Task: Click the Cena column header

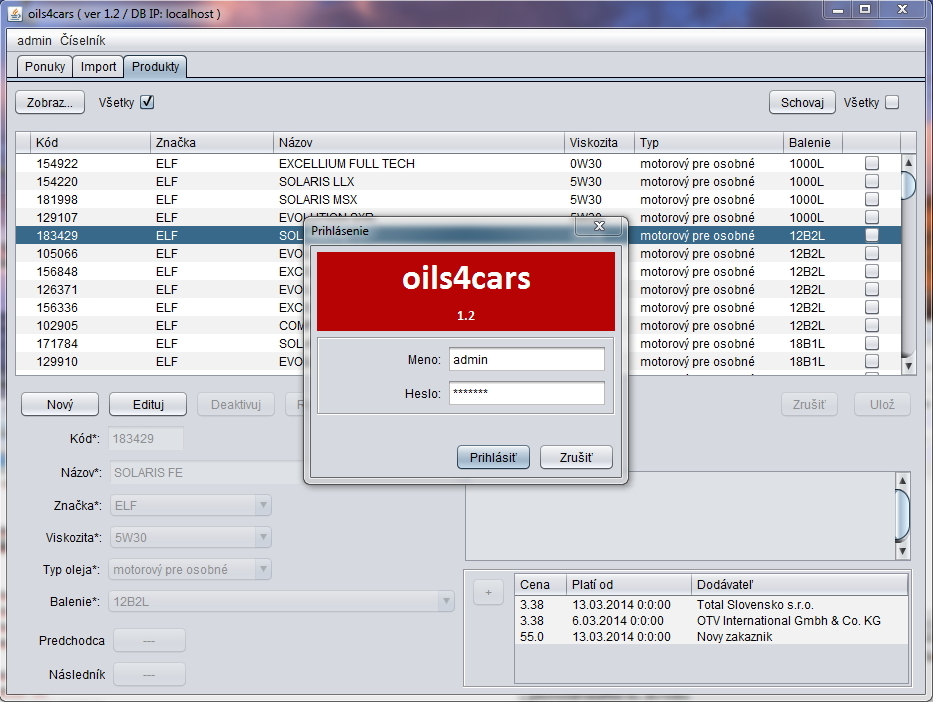Action: tap(540, 584)
